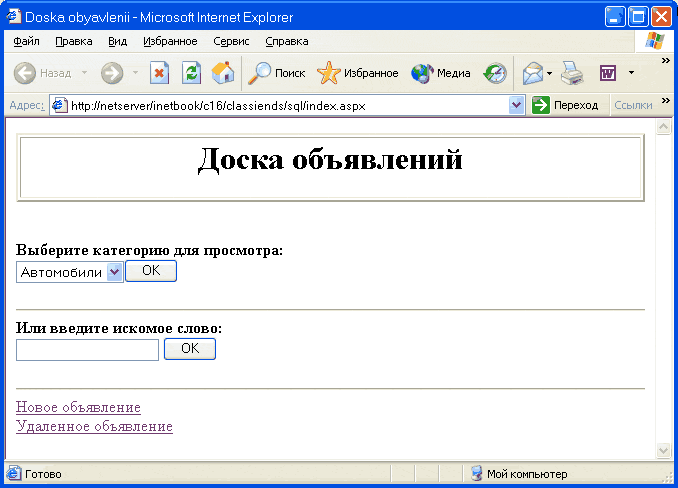Click the scrollbar up arrow

663,127
